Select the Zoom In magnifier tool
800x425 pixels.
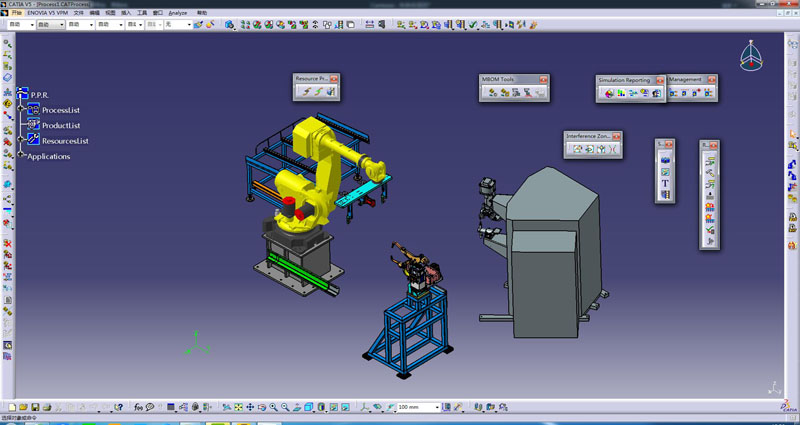[x=273, y=407]
